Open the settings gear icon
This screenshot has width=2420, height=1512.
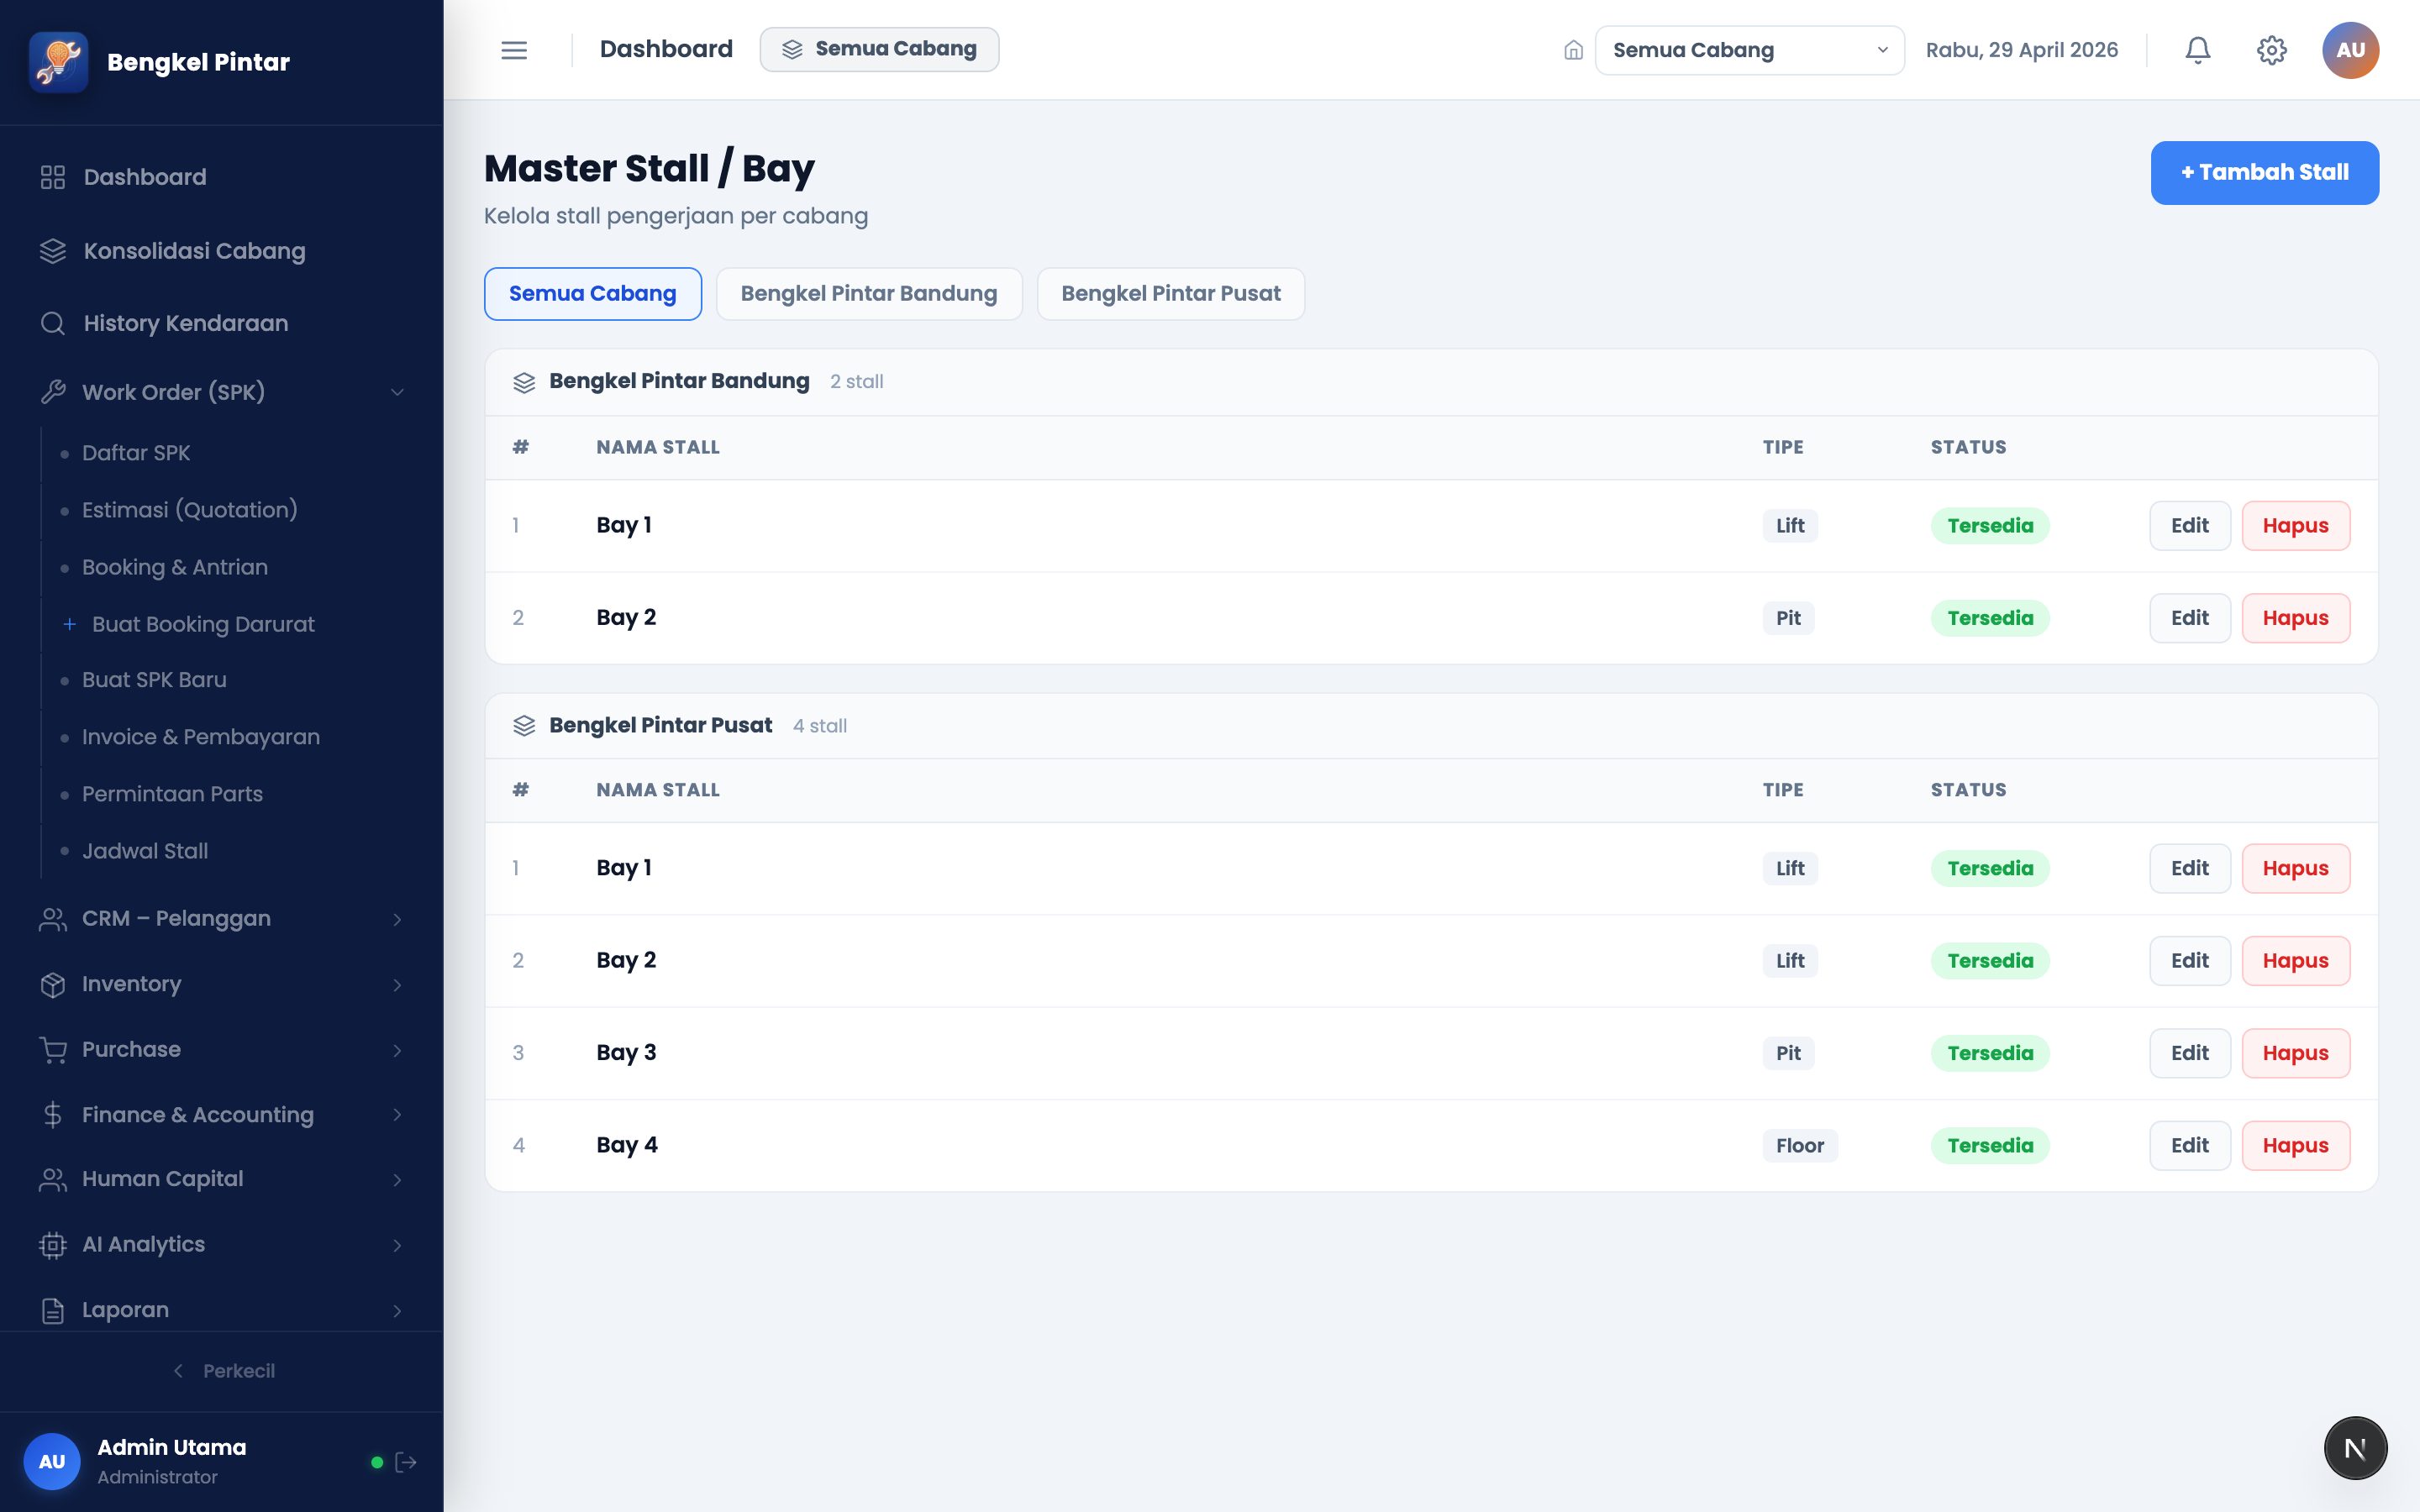(x=2271, y=50)
